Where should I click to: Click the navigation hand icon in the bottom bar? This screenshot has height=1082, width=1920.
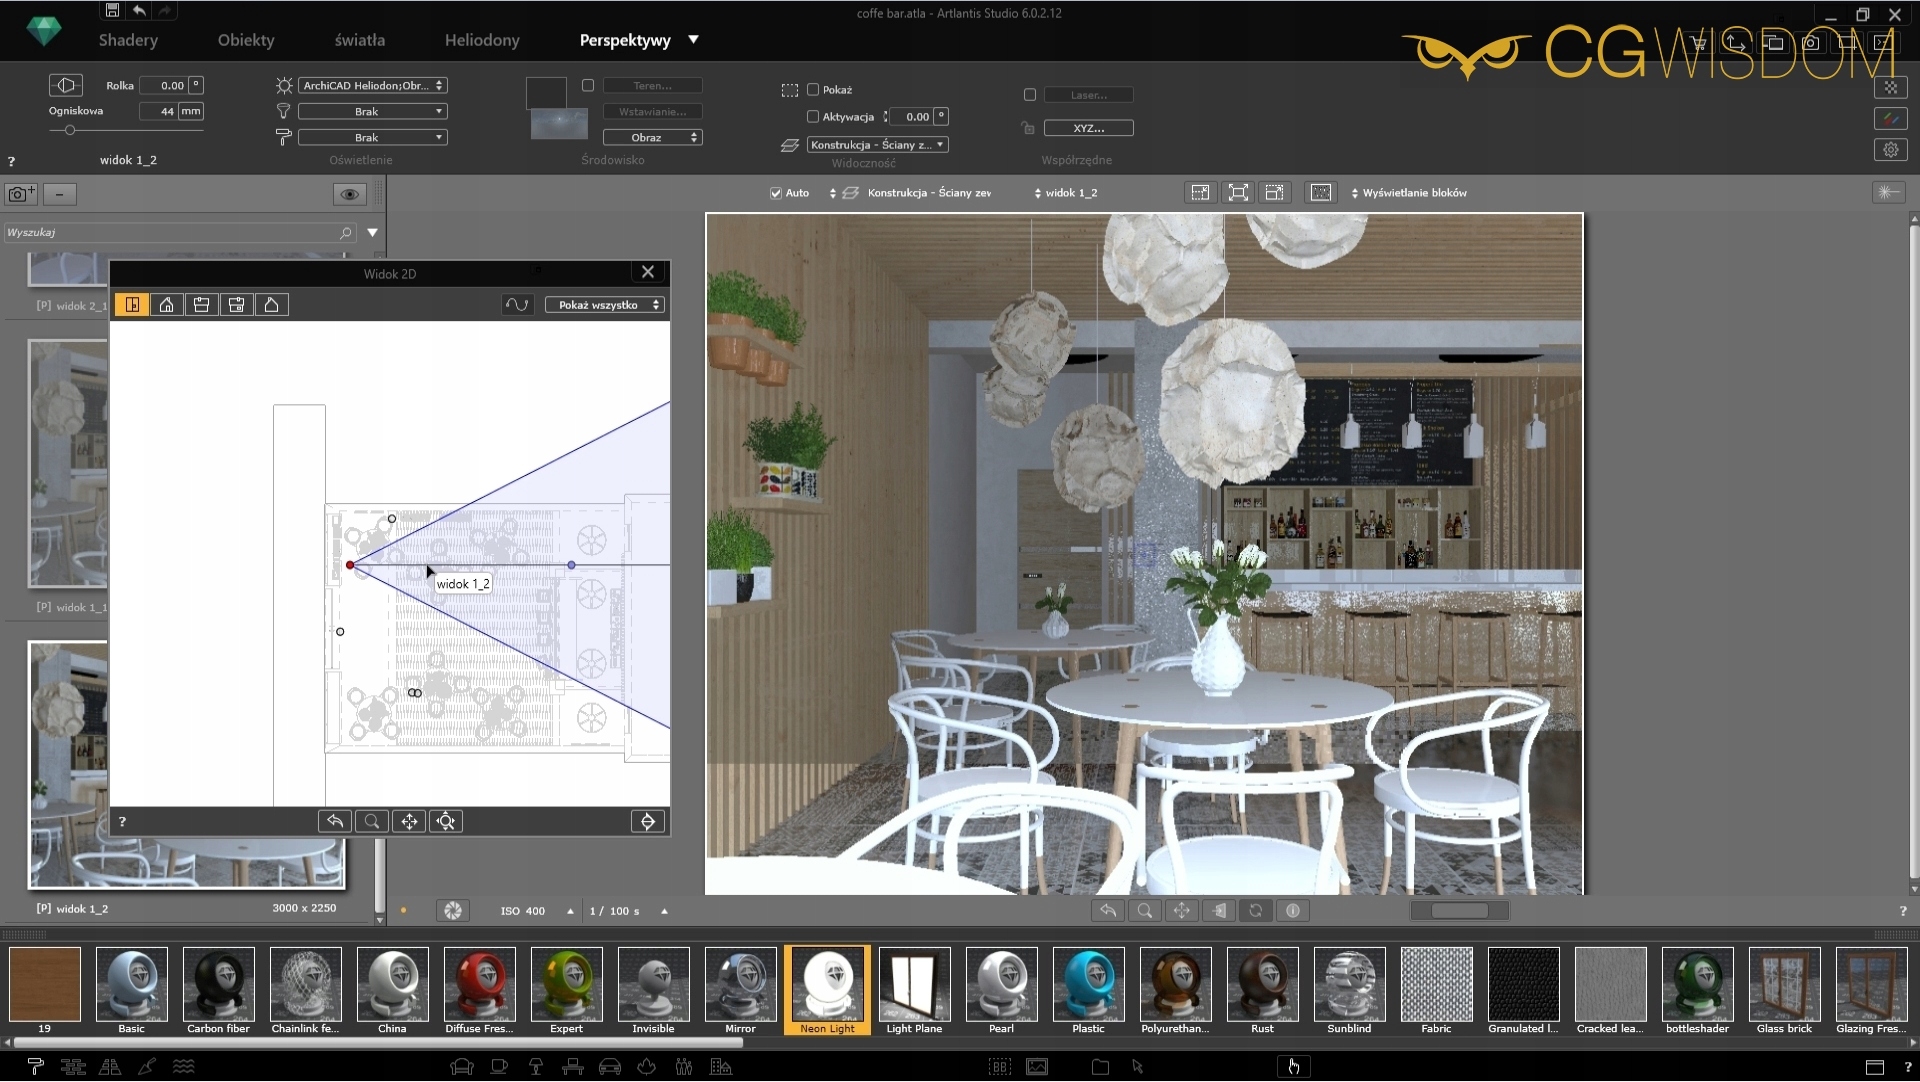point(1293,1067)
